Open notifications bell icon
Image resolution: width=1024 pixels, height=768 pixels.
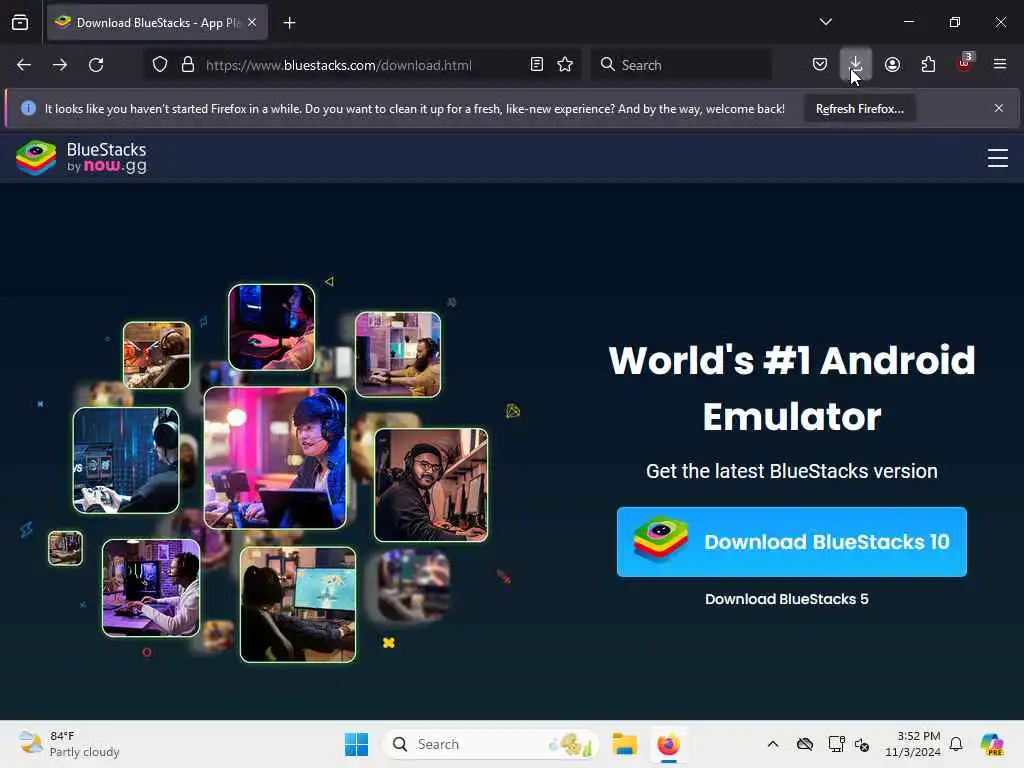tap(956, 744)
